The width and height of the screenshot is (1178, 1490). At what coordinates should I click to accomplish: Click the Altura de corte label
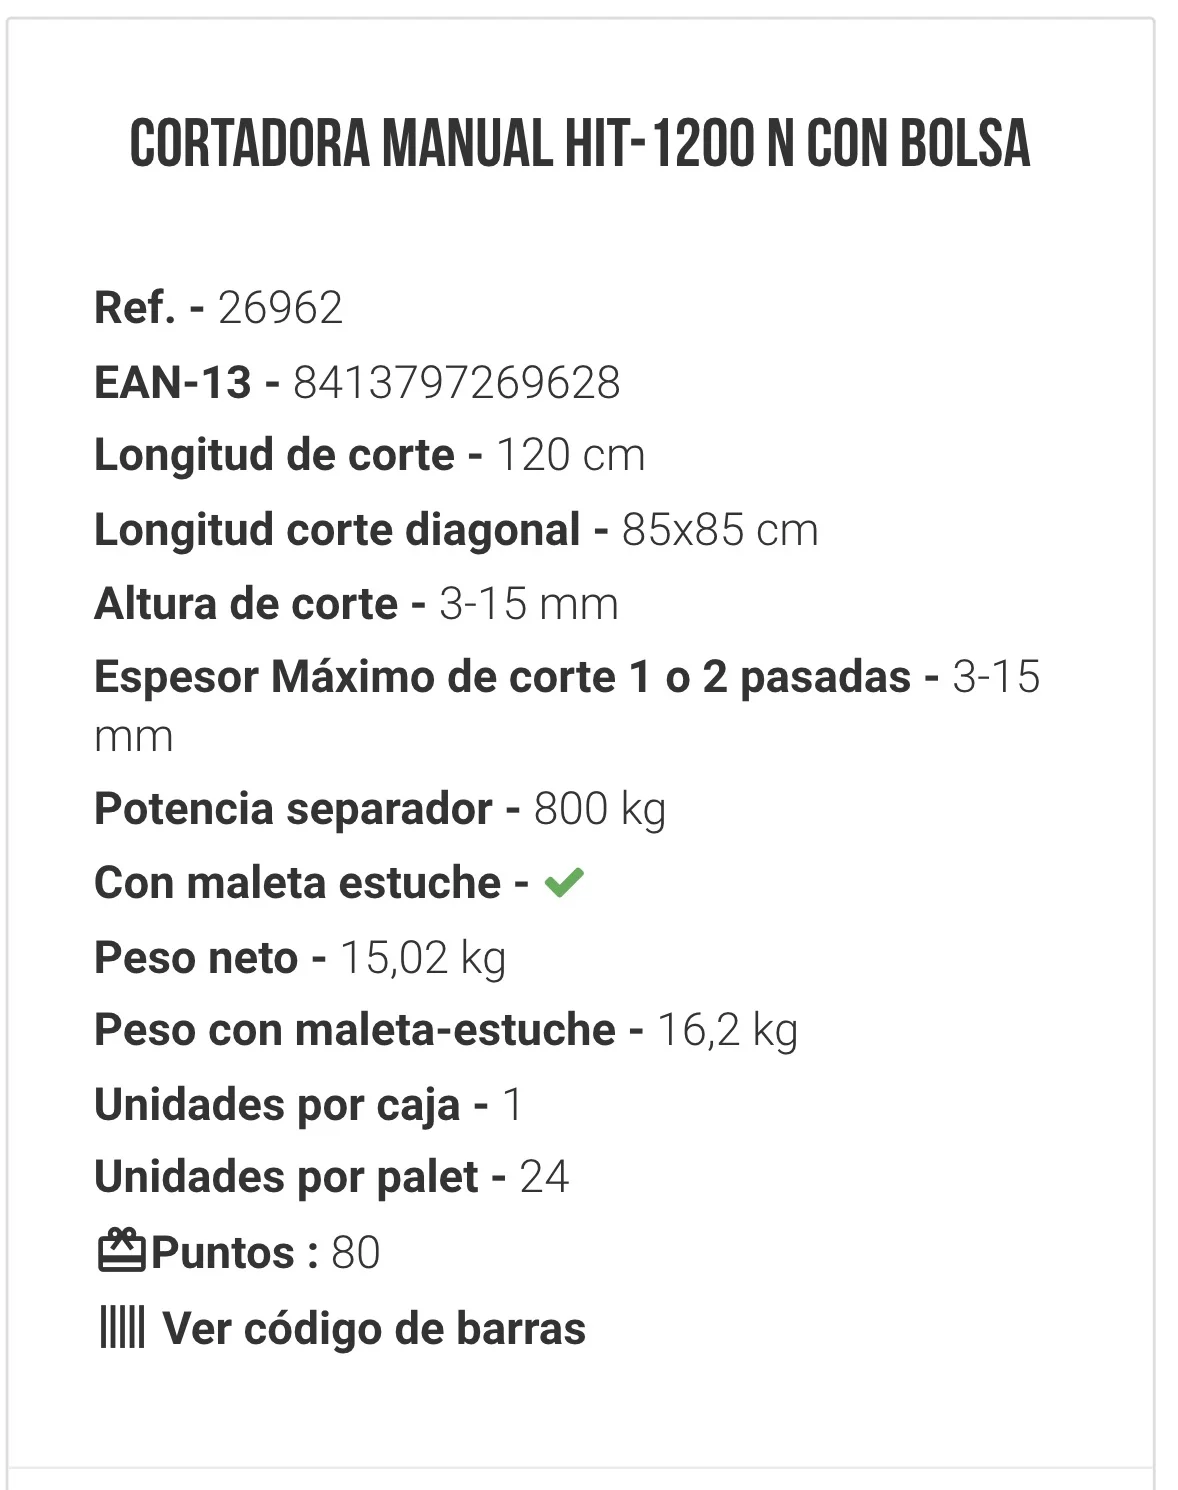pyautogui.click(x=246, y=604)
